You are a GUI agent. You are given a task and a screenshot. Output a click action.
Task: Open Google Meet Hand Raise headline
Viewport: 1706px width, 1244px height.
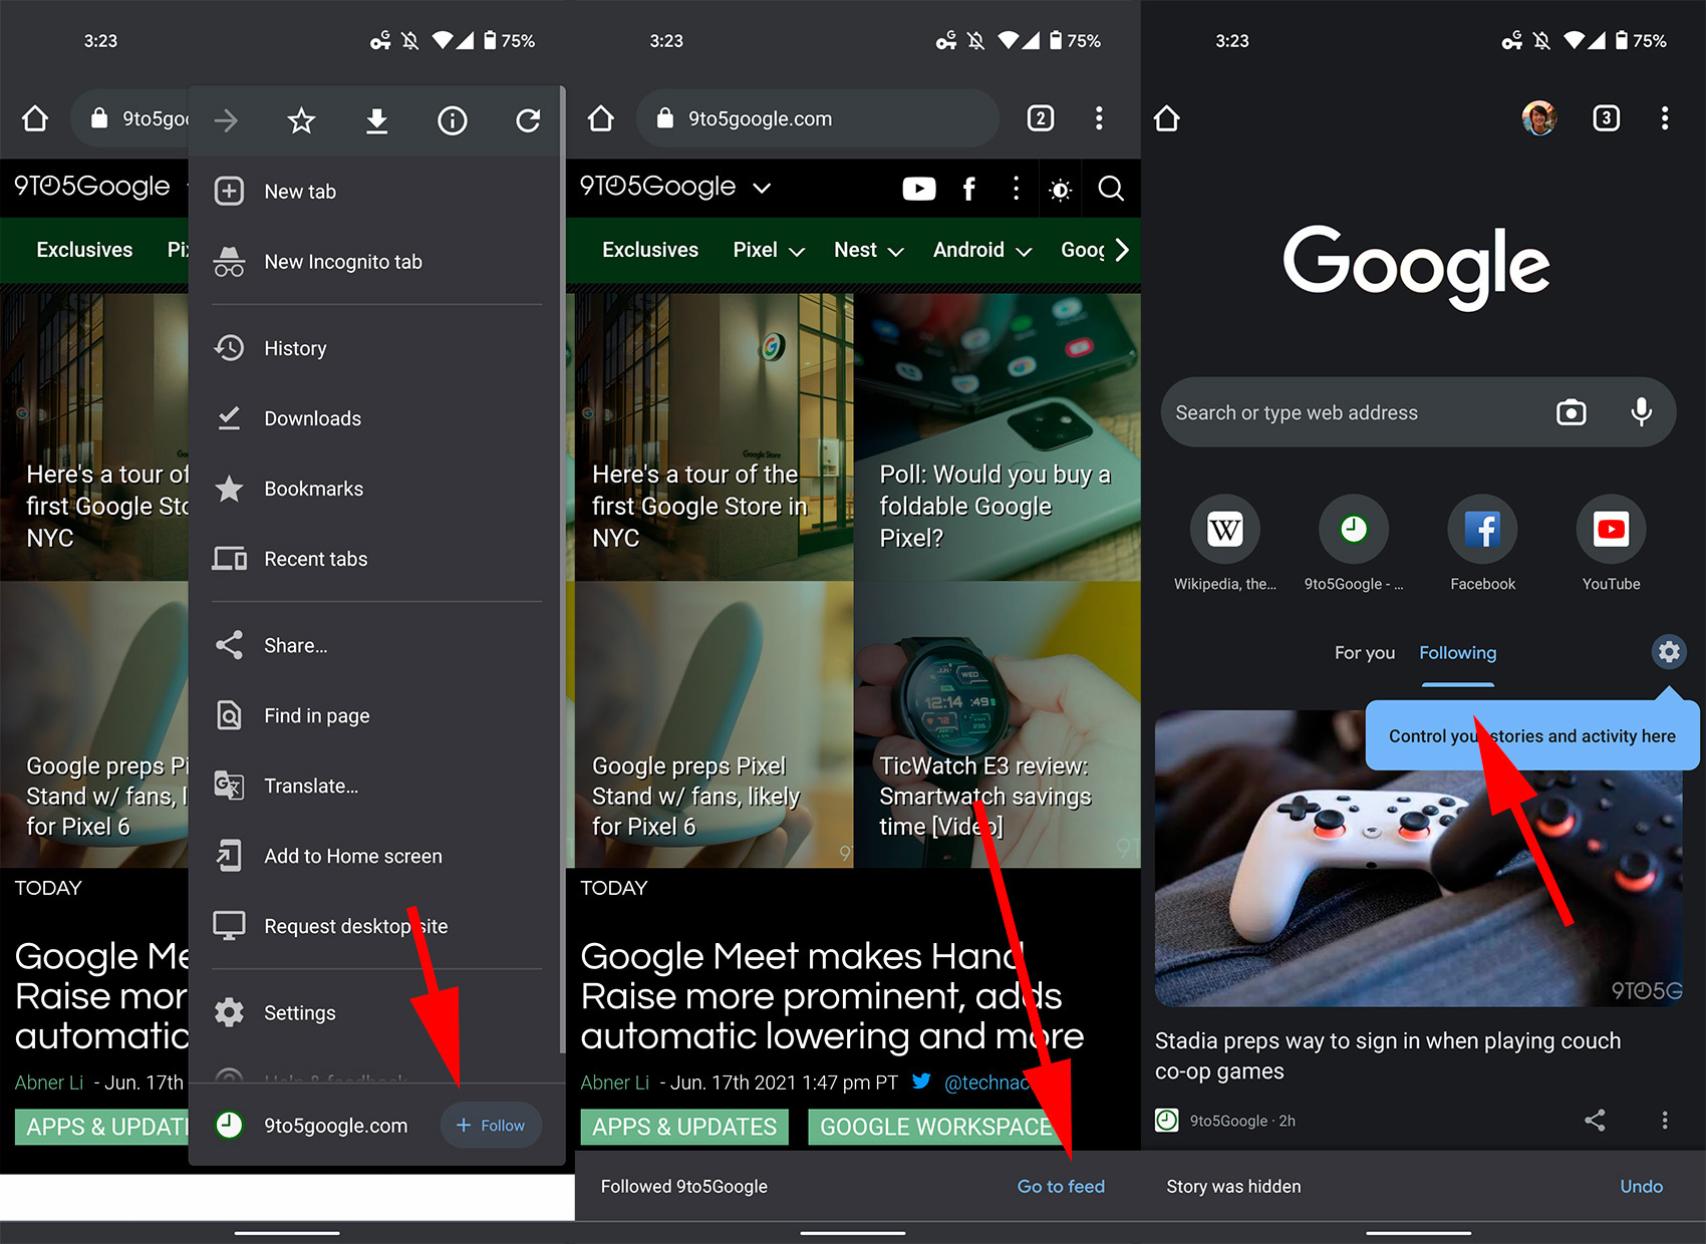[831, 996]
